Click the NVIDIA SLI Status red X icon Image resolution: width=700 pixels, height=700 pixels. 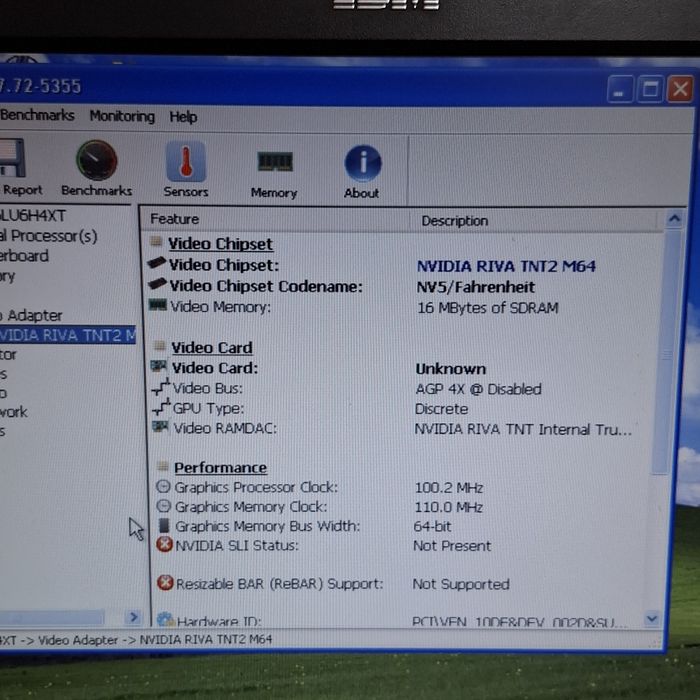(x=164, y=544)
